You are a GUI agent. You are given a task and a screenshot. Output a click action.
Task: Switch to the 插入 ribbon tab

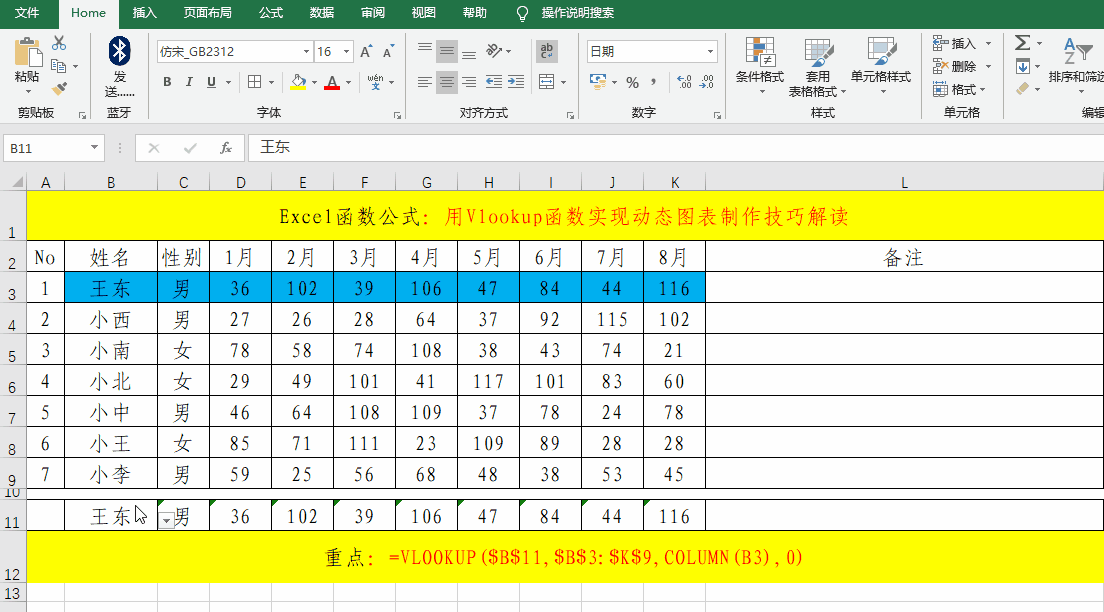click(x=145, y=13)
